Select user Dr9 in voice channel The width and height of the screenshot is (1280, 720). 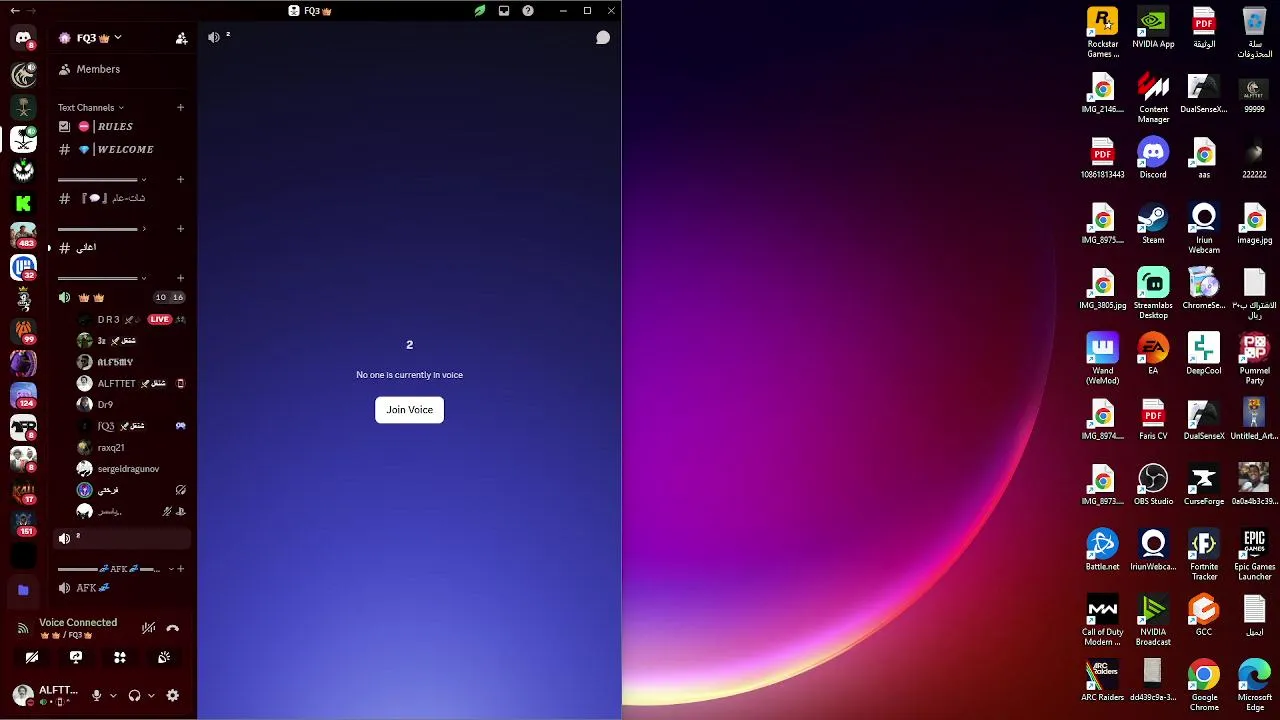(x=132, y=404)
